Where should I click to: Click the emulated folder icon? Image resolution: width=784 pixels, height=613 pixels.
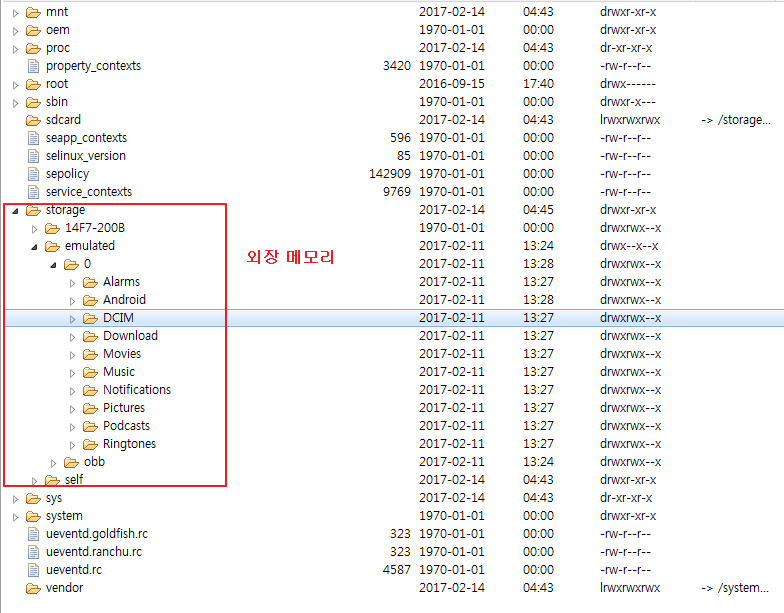(x=52, y=246)
